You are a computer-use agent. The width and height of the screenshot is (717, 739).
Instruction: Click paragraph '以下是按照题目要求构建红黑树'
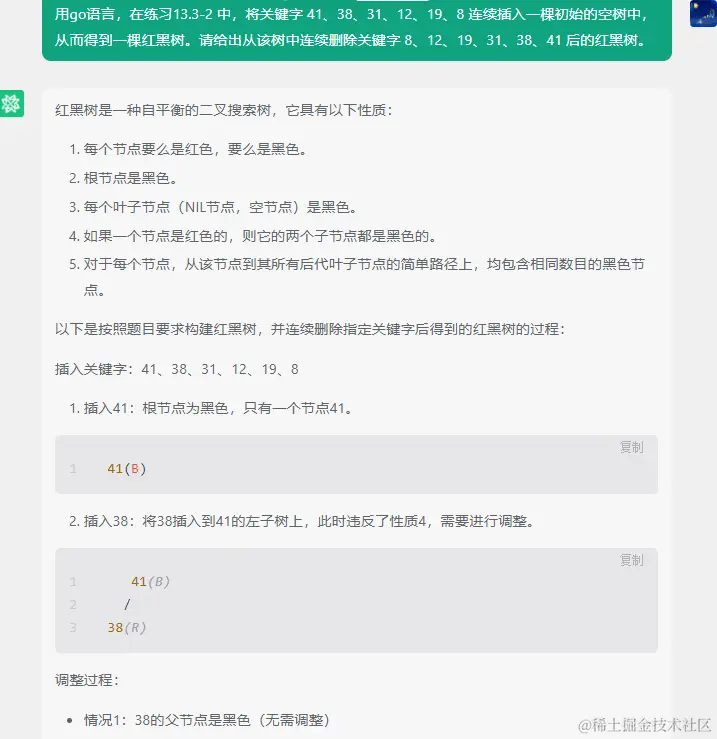point(156,329)
